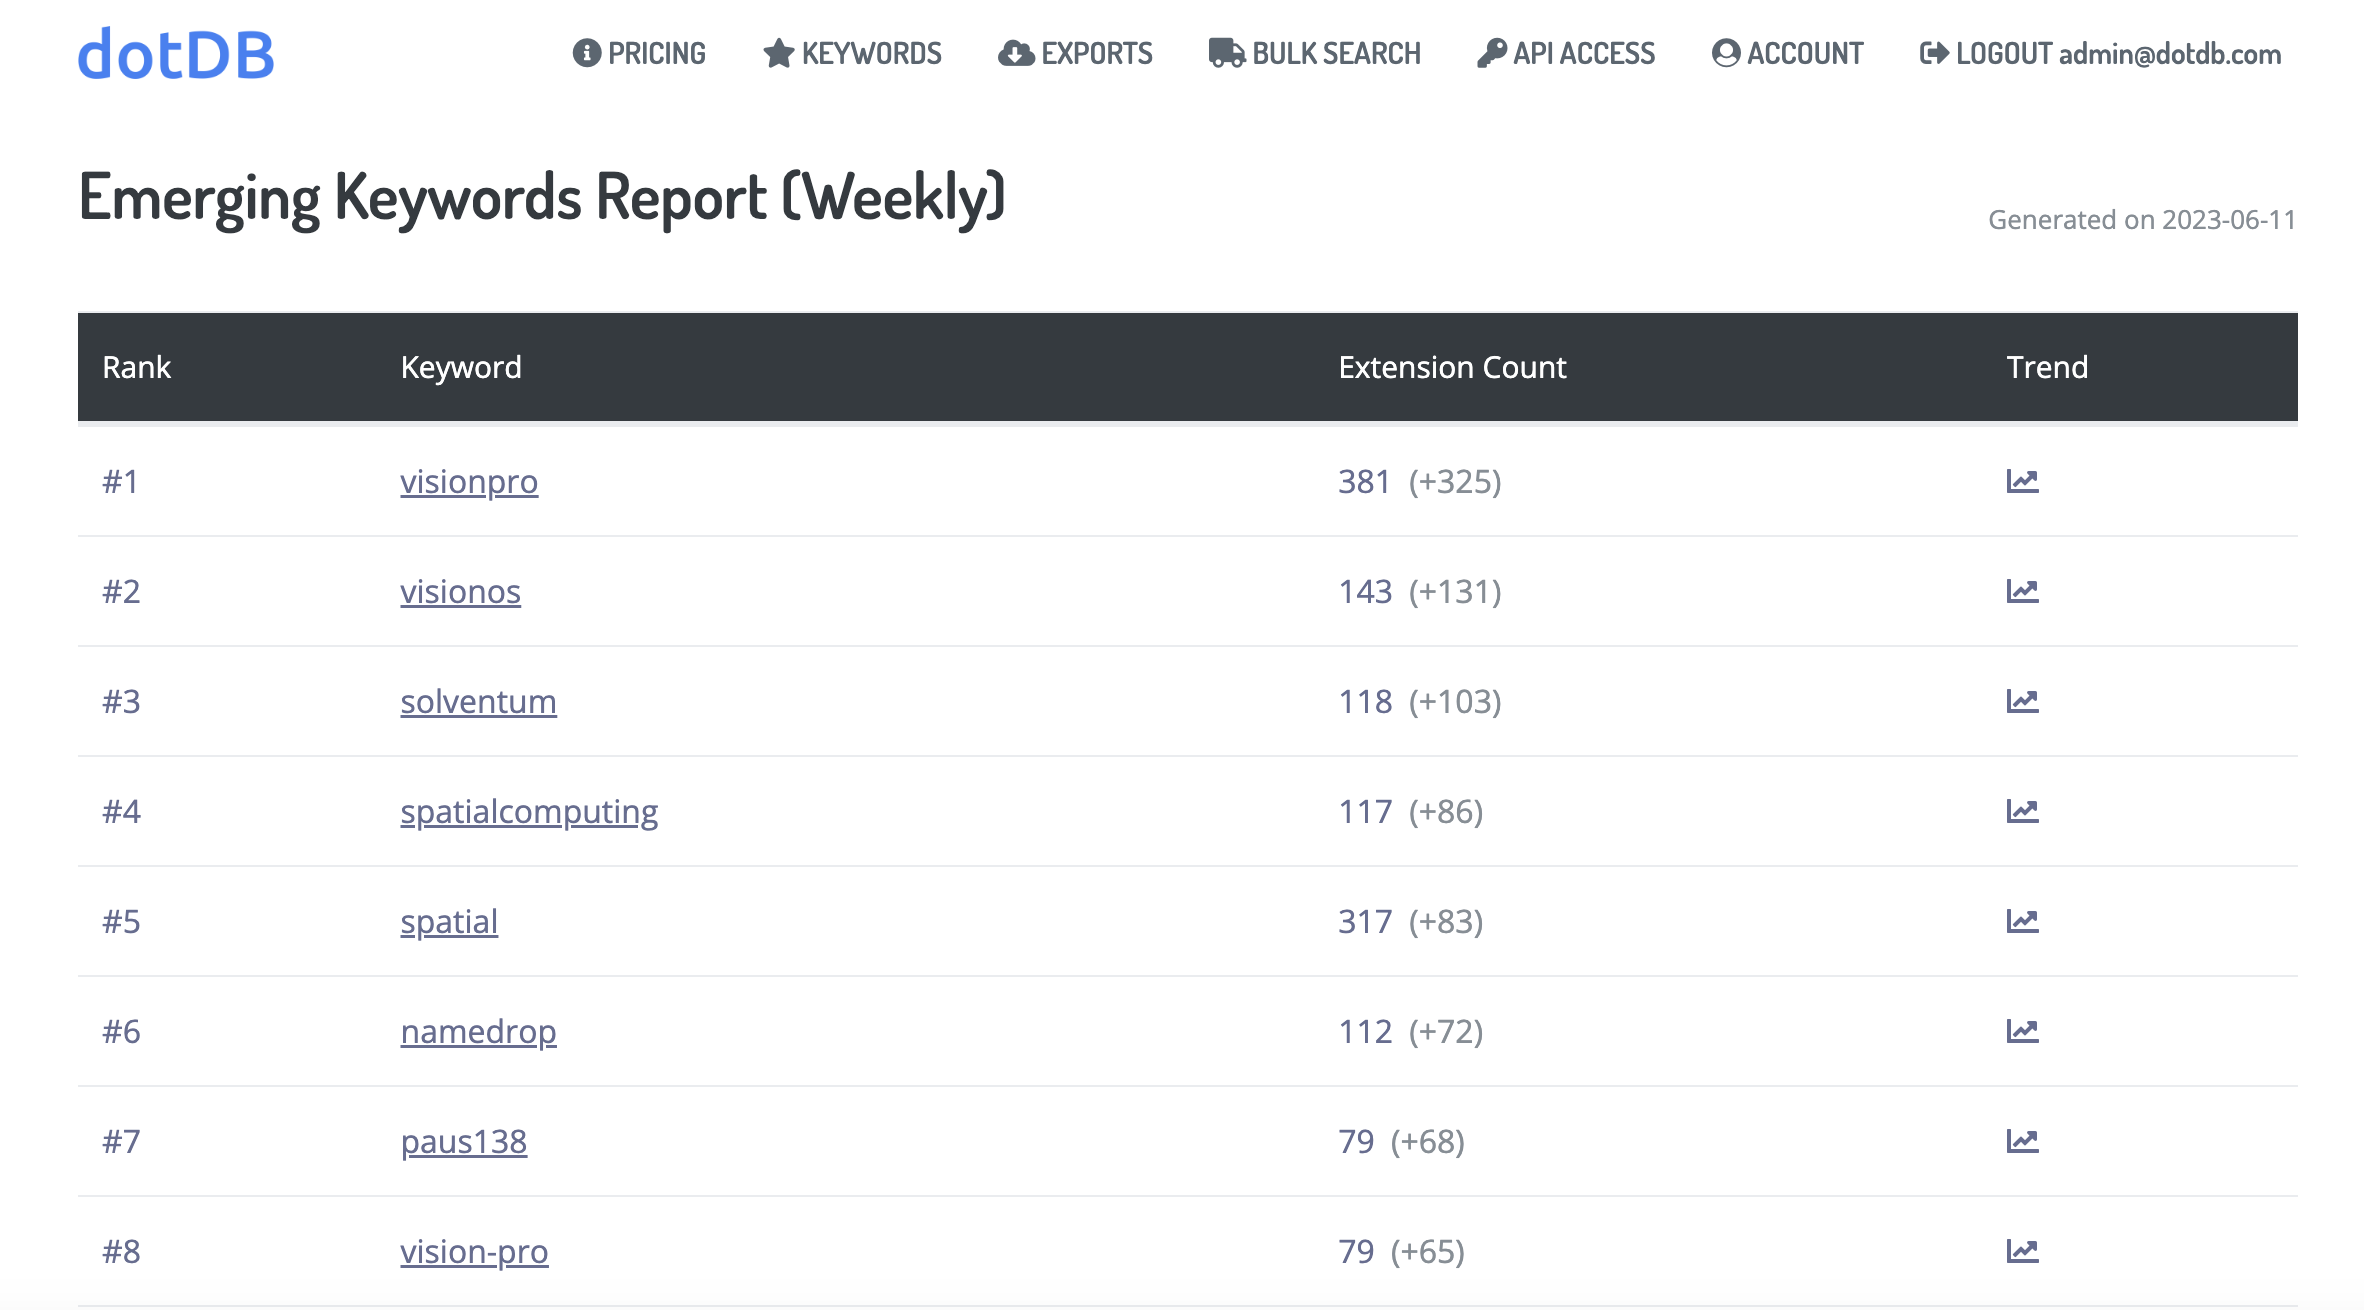Go to Keywords in navigation
The height and width of the screenshot is (1310, 2364).
[852, 53]
